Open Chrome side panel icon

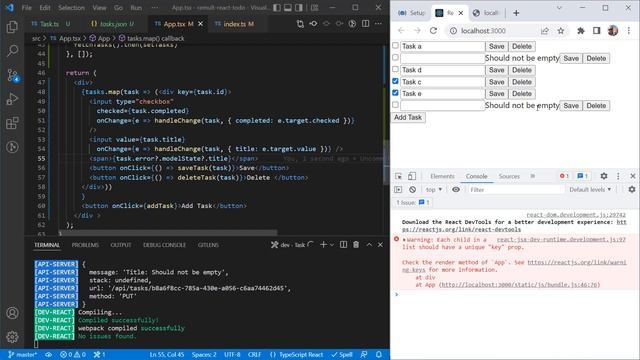(596, 31)
